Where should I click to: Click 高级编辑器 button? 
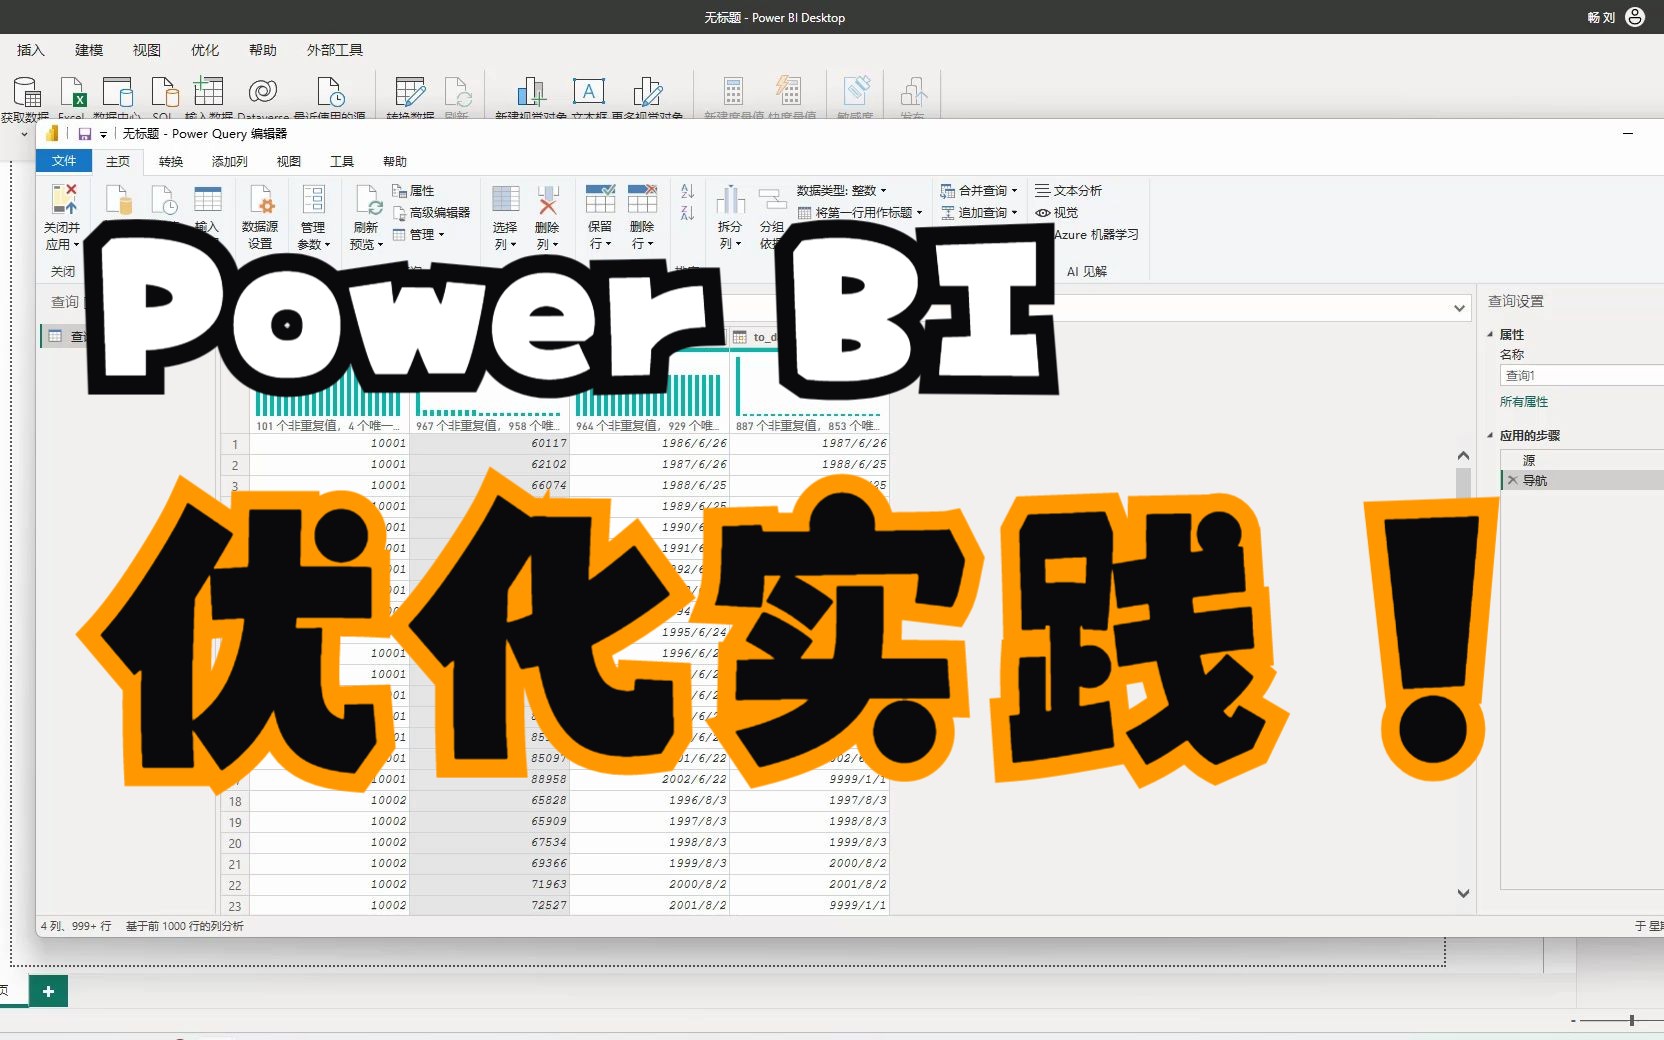pyautogui.click(x=431, y=212)
